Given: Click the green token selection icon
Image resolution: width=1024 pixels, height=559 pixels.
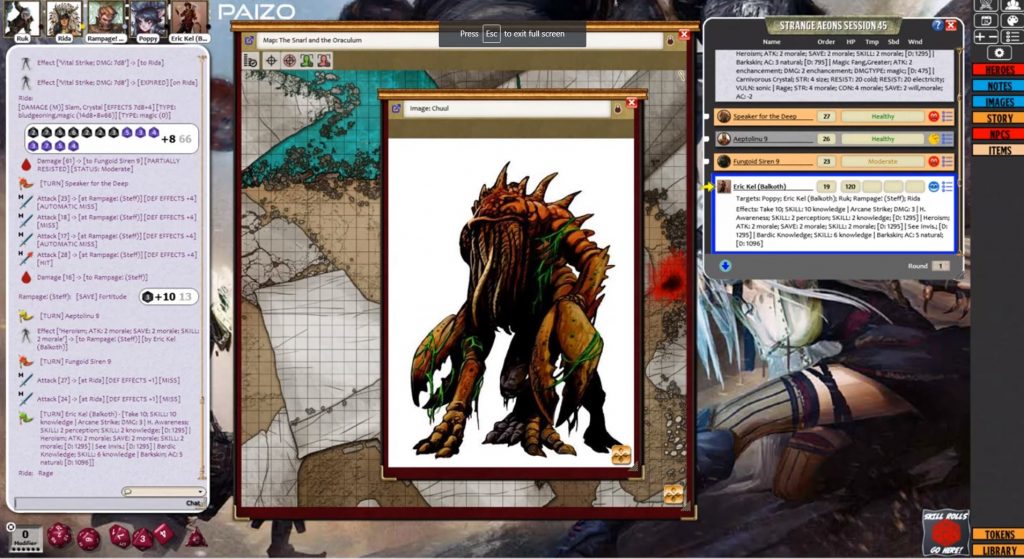Looking at the screenshot, I should 306,61.
